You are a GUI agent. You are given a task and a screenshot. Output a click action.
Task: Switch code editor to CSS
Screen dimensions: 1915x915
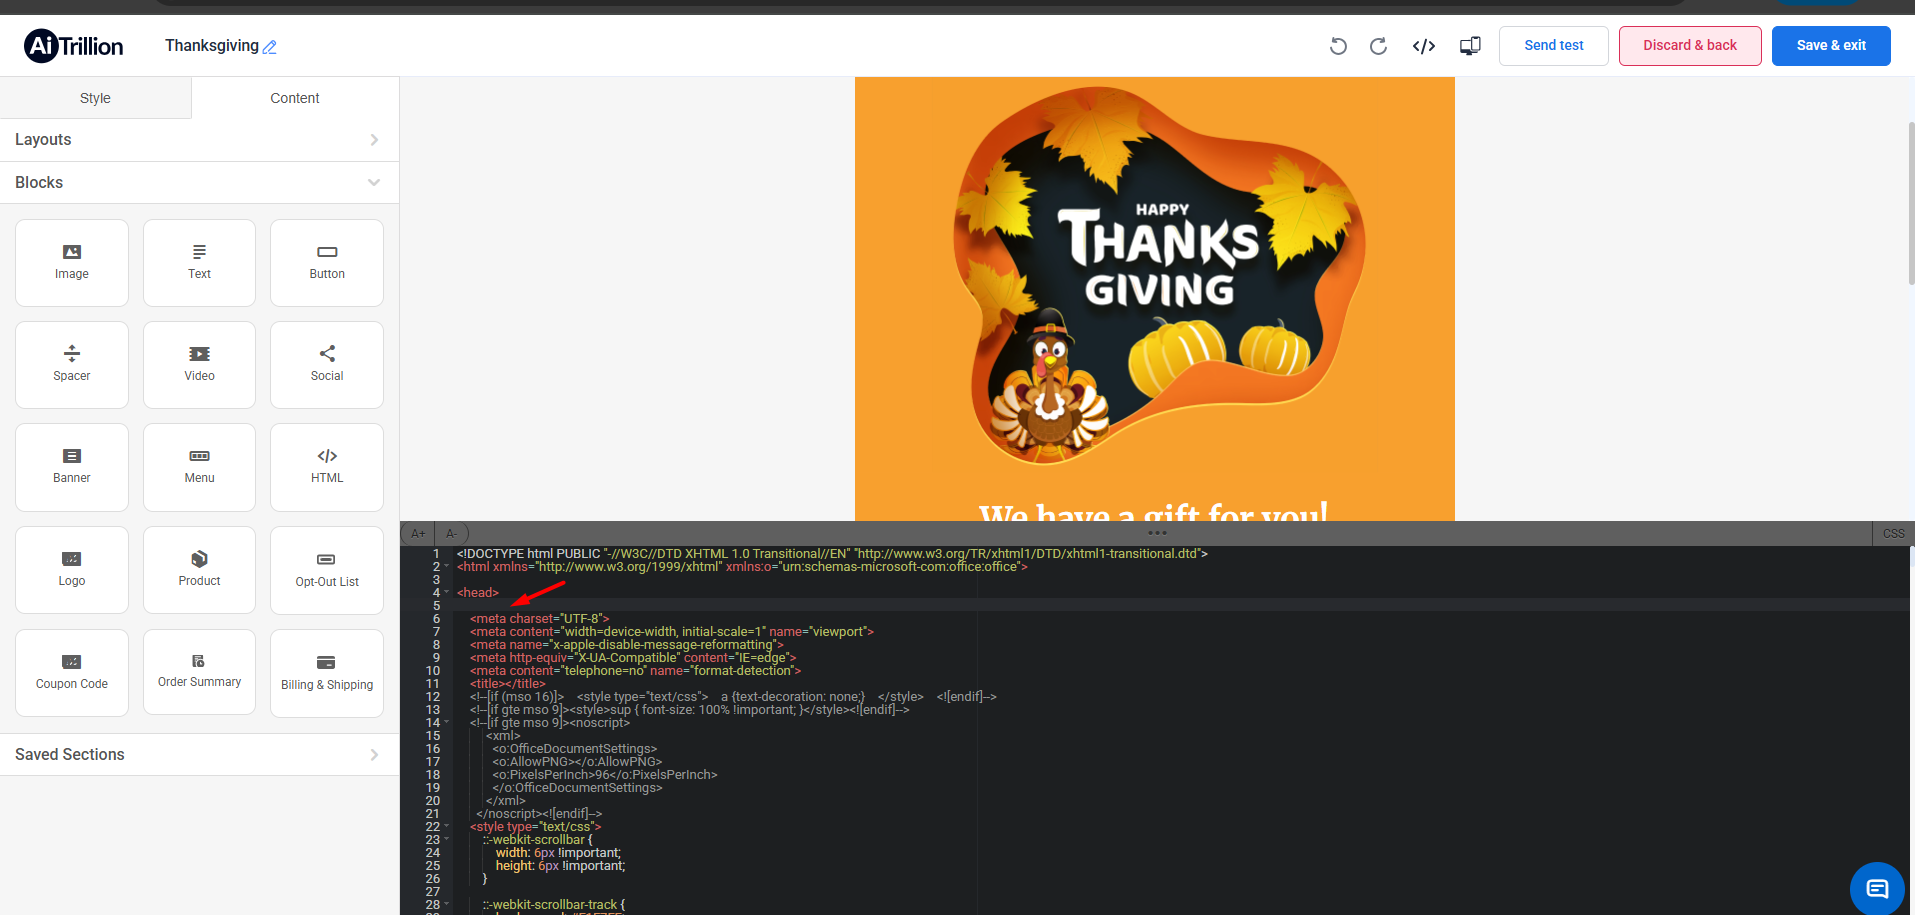1893,534
